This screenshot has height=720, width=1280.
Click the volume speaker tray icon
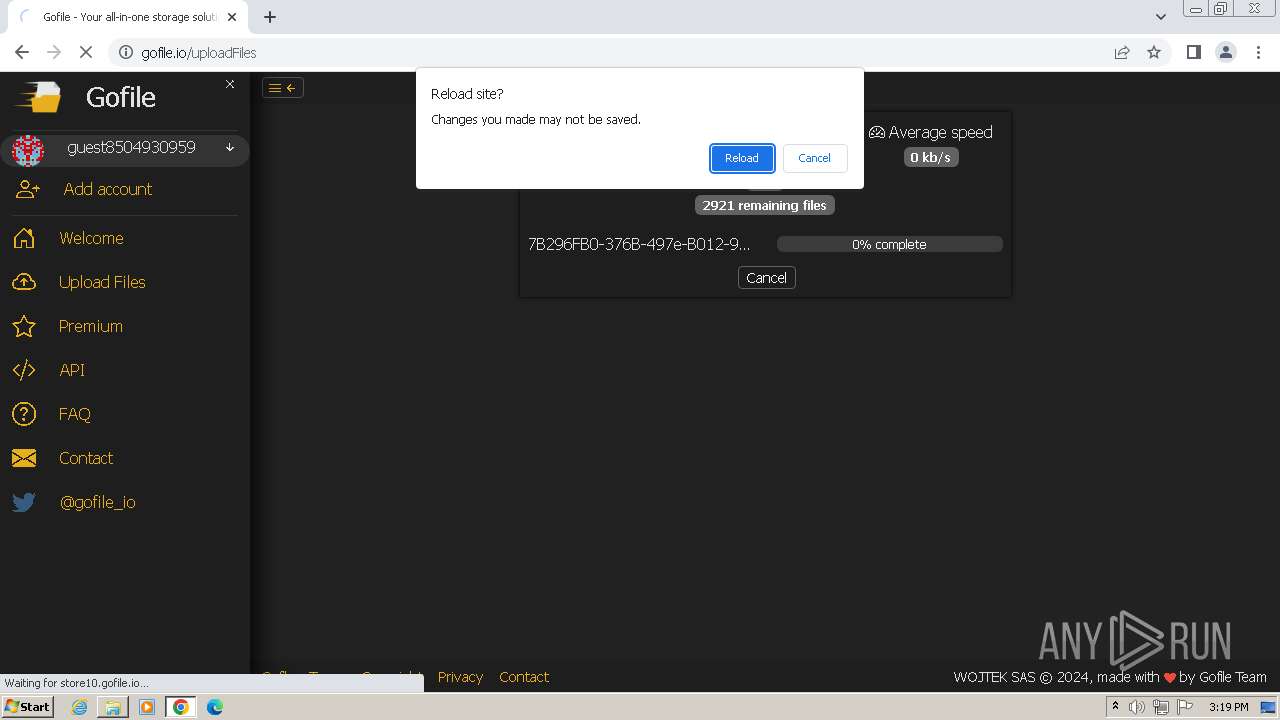1137,707
